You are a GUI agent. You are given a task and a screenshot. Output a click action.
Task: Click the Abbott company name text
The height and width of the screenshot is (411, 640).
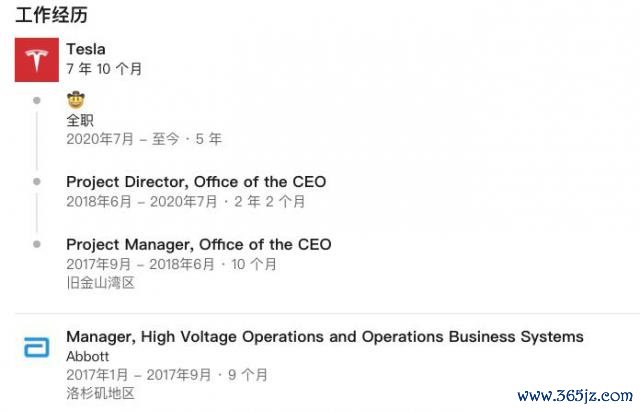pyautogui.click(x=87, y=356)
